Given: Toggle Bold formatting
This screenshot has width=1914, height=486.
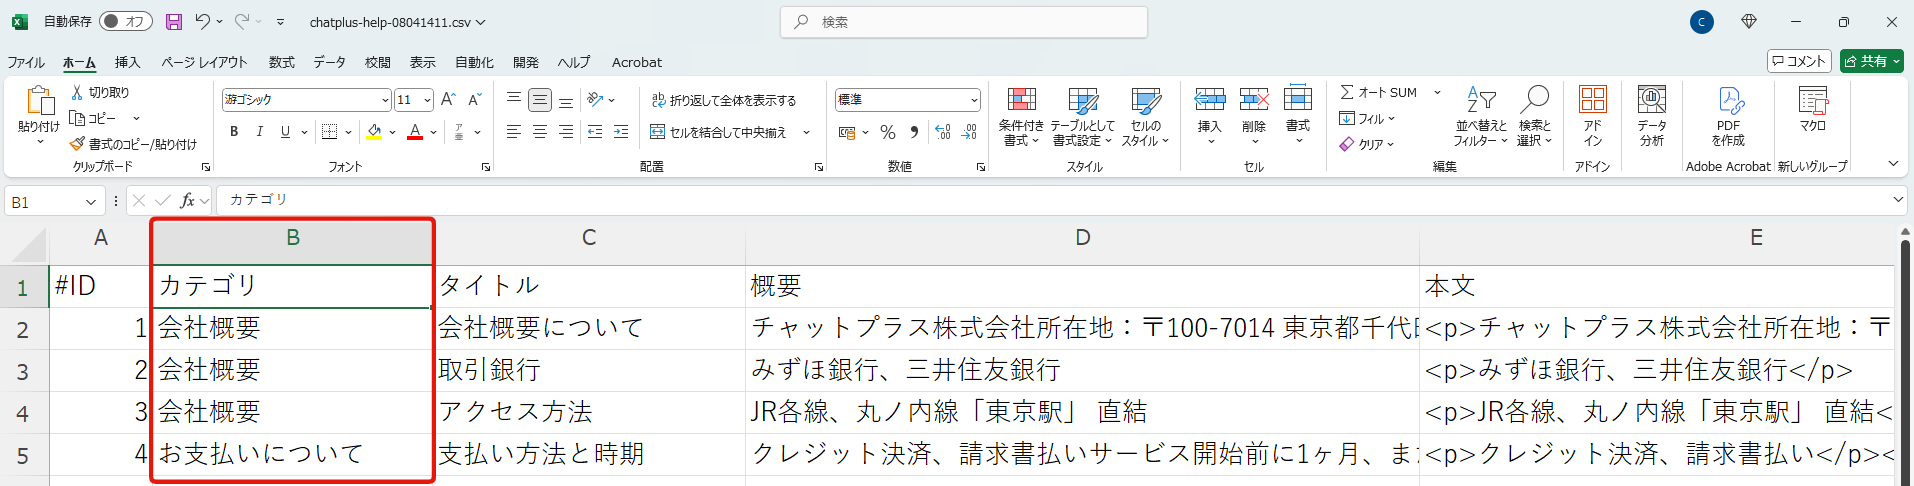Looking at the screenshot, I should [x=234, y=132].
